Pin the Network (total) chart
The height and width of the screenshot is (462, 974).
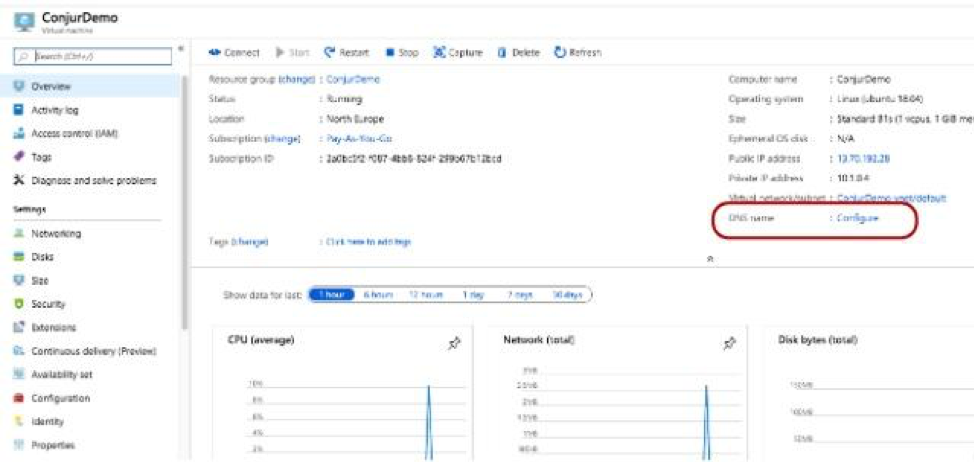tap(729, 343)
